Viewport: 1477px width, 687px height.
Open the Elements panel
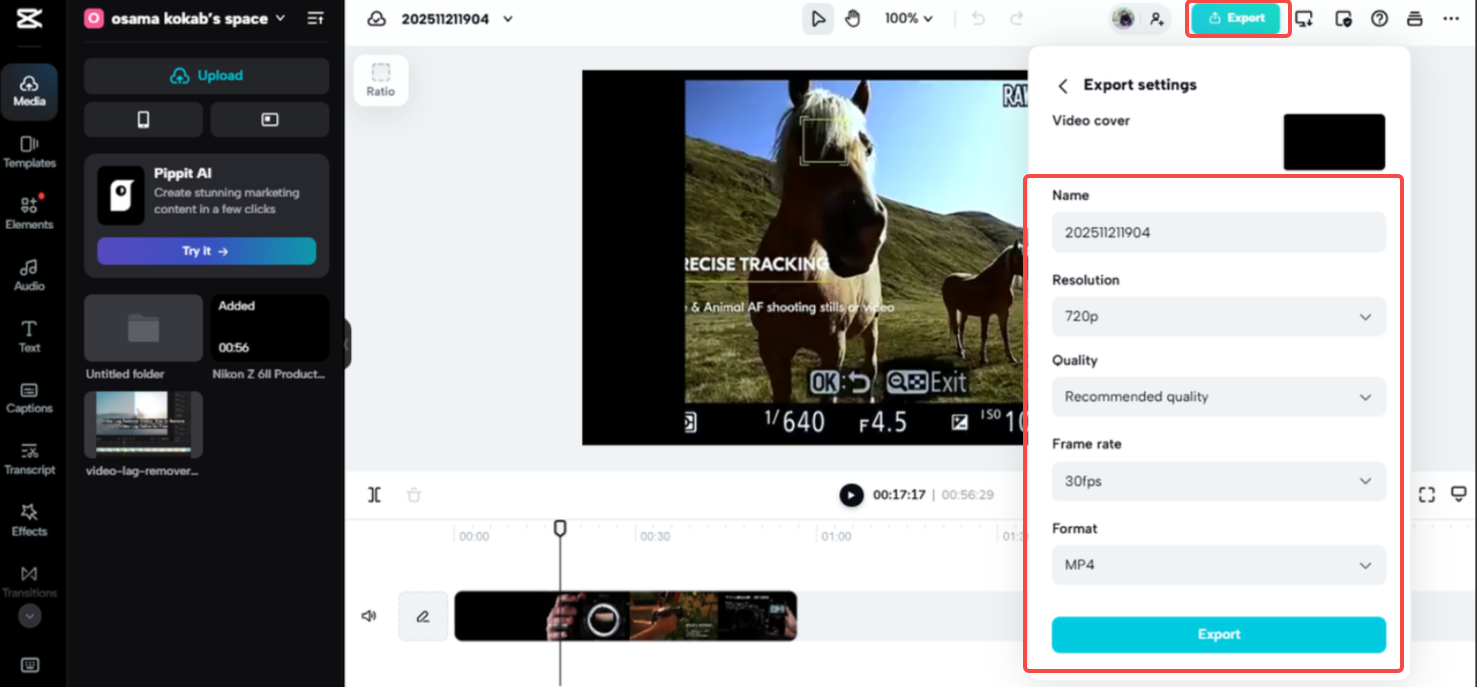coord(30,213)
